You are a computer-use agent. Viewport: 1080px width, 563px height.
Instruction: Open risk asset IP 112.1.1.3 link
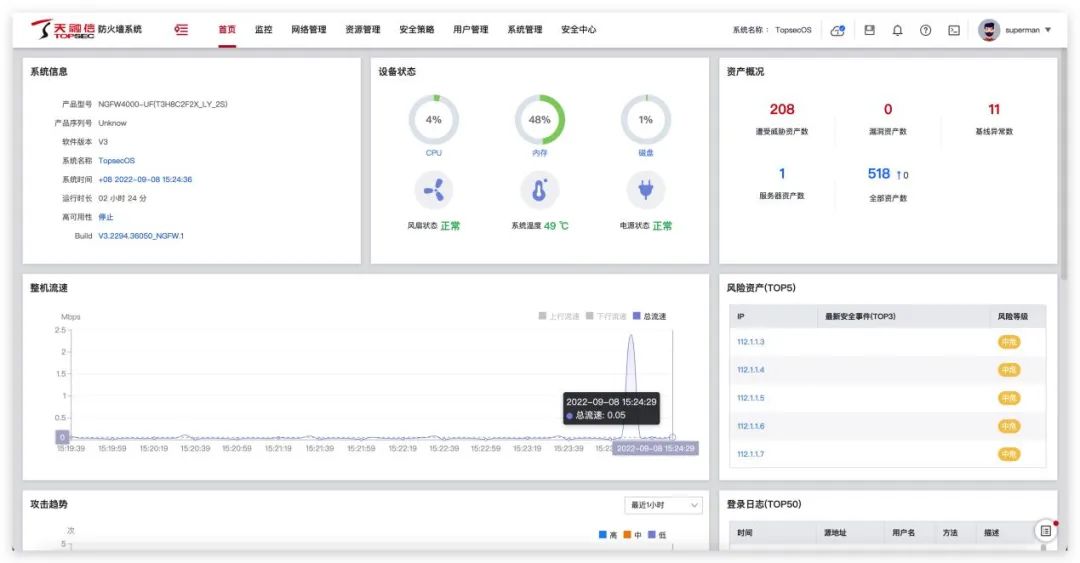(750, 342)
